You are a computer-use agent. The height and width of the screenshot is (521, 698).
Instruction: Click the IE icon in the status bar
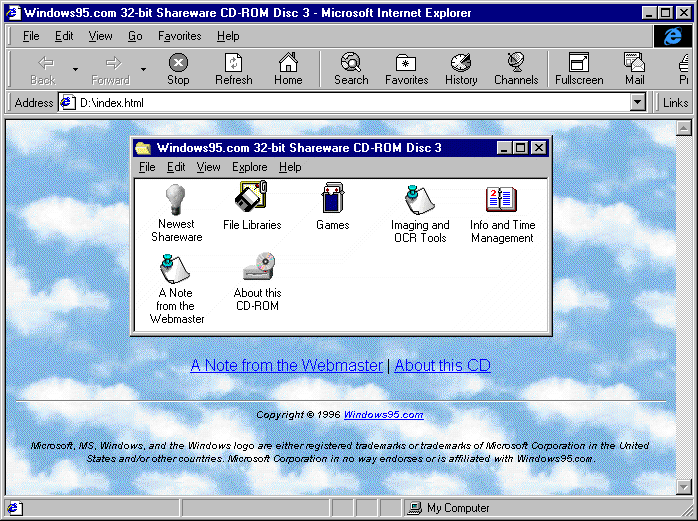13,508
